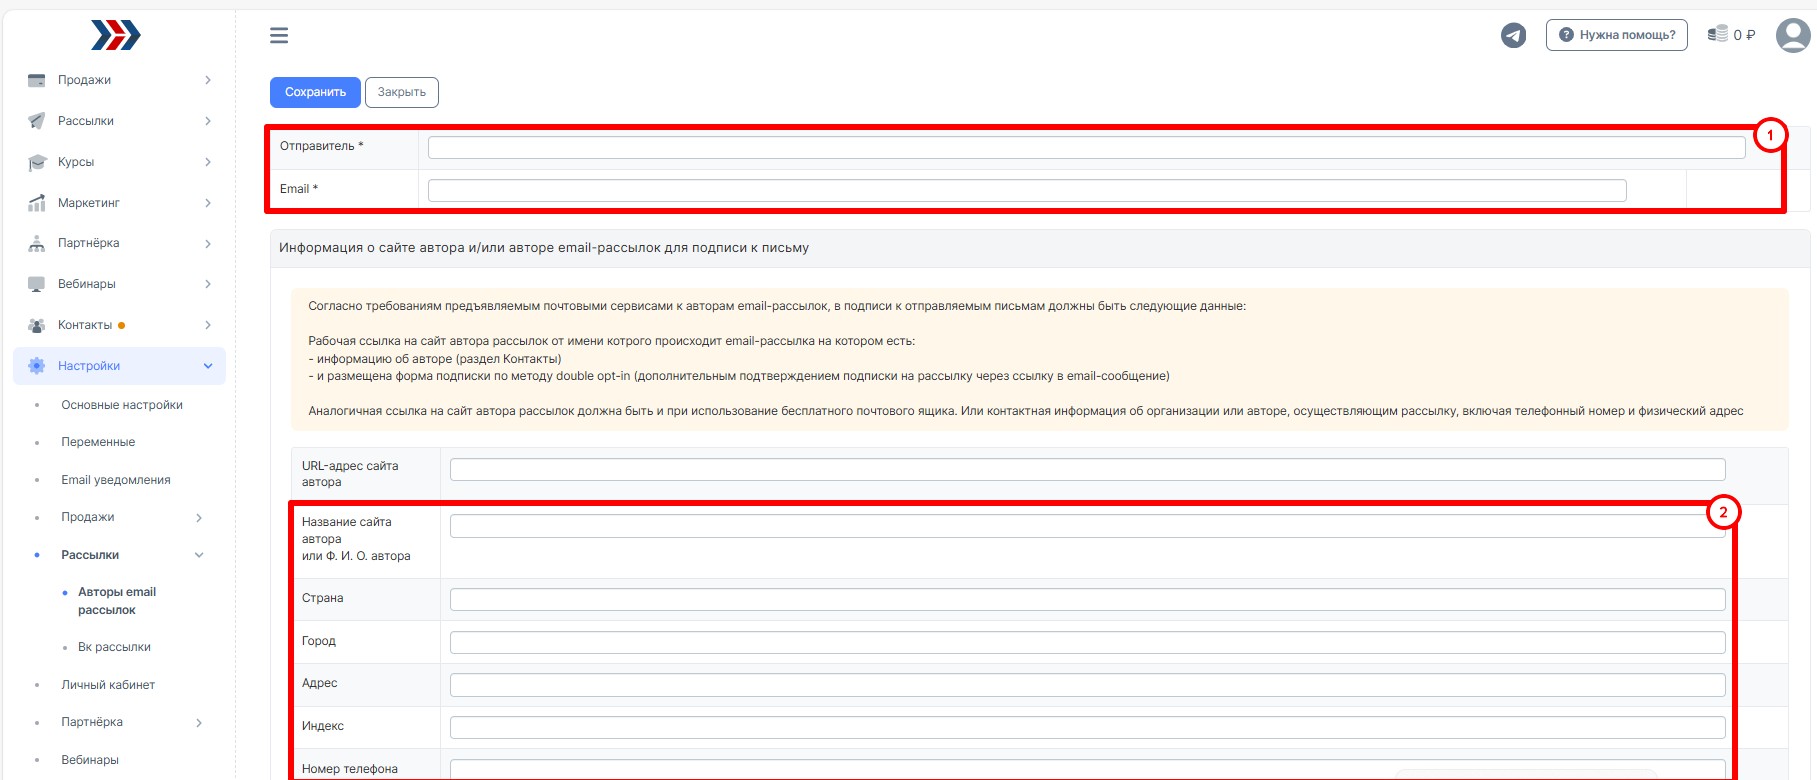Click the company logo
Image resolution: width=1817 pixels, height=780 pixels.
[x=116, y=36]
